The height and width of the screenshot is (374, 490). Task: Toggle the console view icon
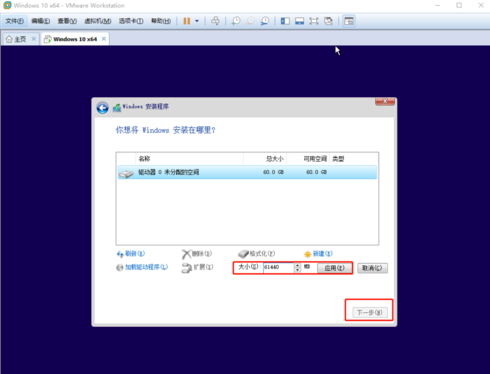tap(349, 21)
